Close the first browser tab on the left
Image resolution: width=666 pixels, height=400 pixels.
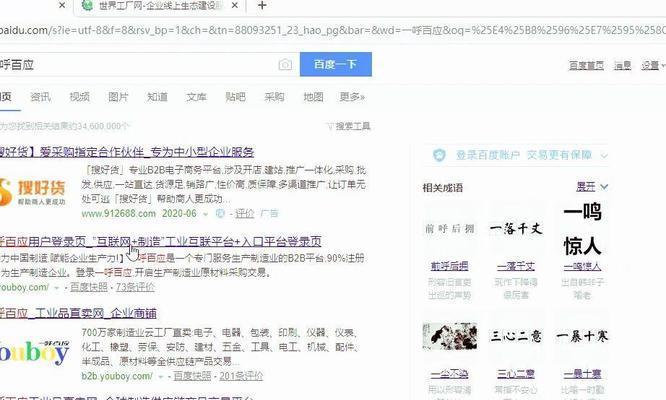pos(62,6)
